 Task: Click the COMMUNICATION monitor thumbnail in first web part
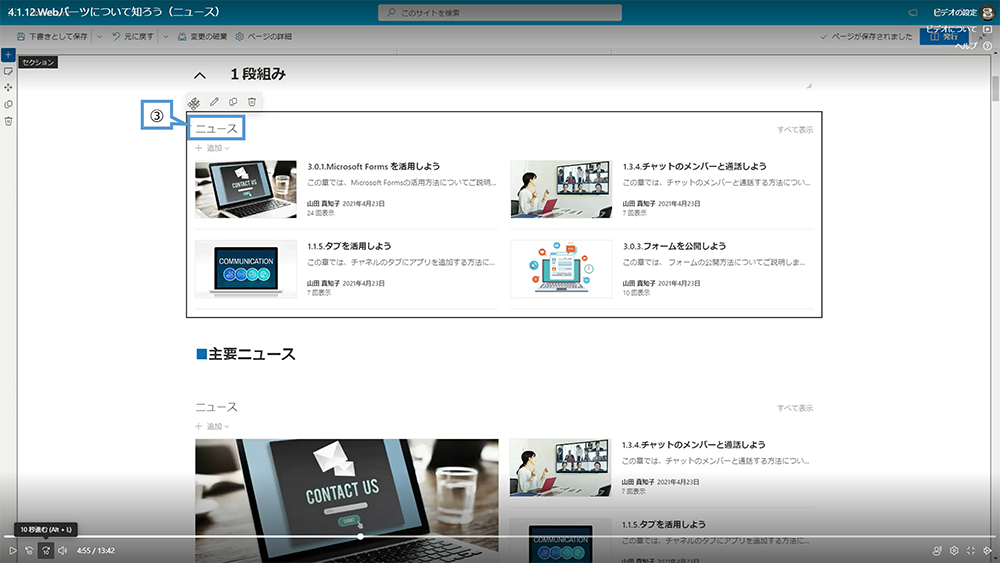point(246,269)
